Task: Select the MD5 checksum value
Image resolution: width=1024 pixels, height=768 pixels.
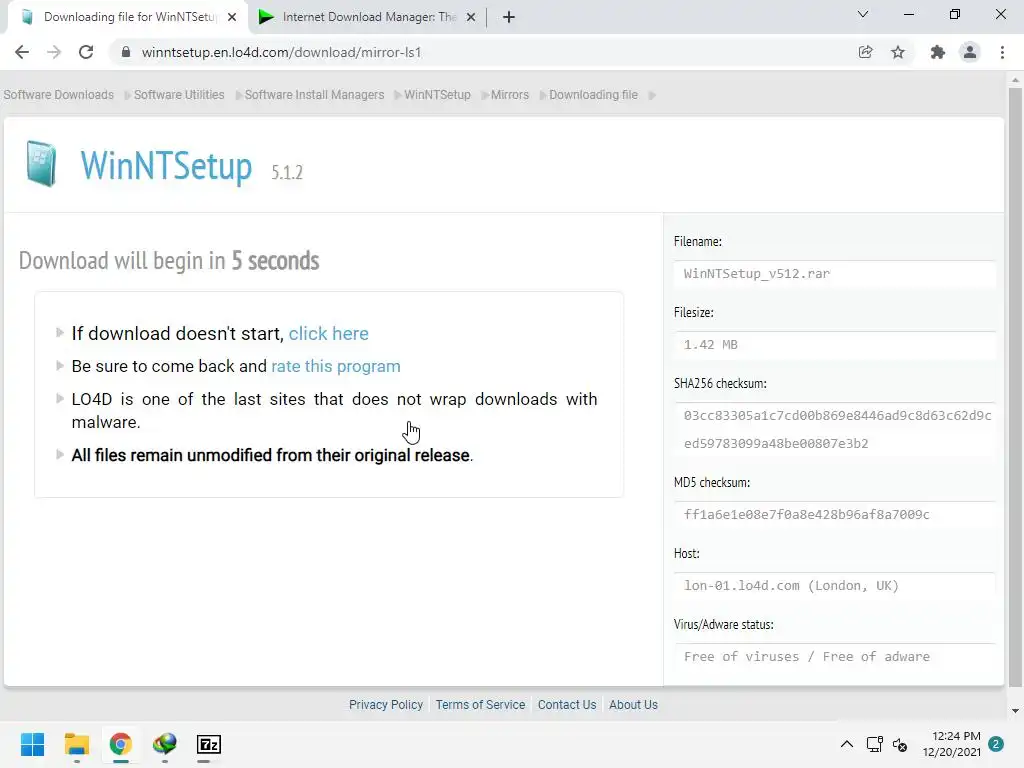Action: [834, 515]
